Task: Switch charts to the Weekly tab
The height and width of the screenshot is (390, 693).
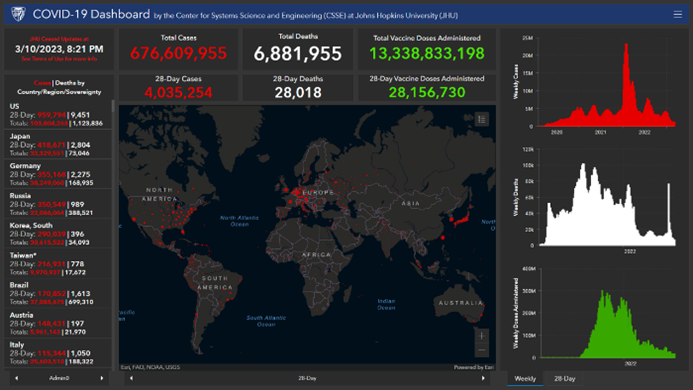Action: coord(525,379)
